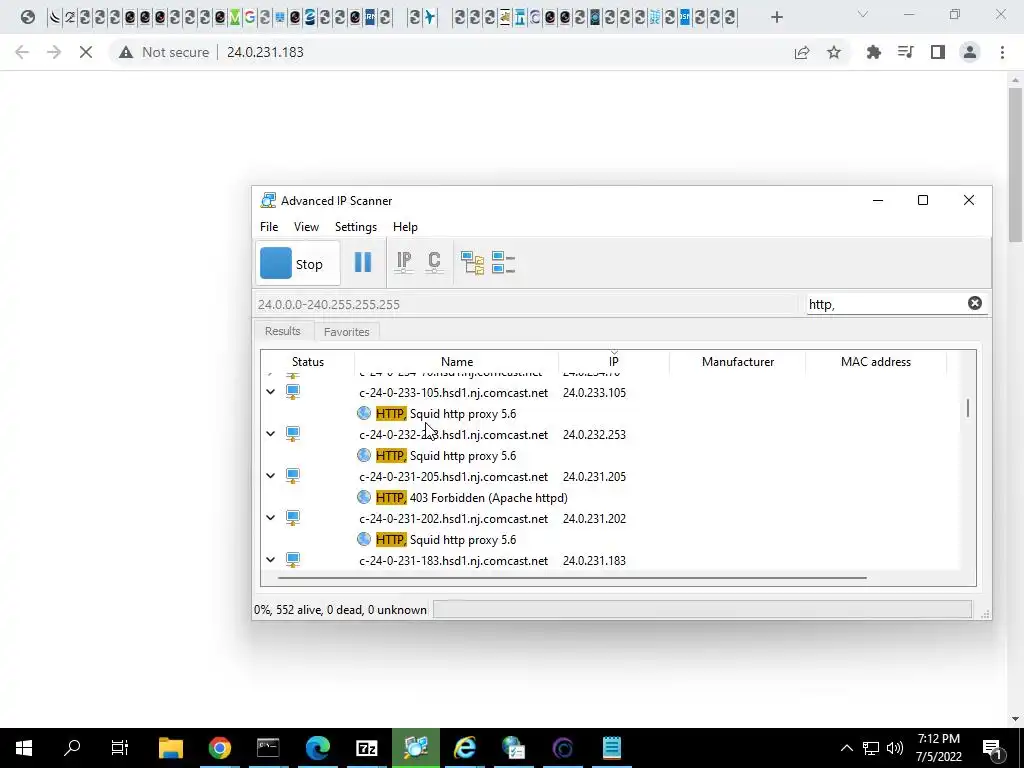Open Chrome's tab search chevron

point(863,15)
